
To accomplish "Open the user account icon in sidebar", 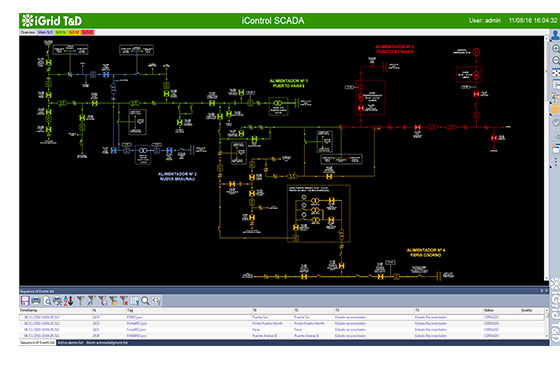I will tap(556, 35).
